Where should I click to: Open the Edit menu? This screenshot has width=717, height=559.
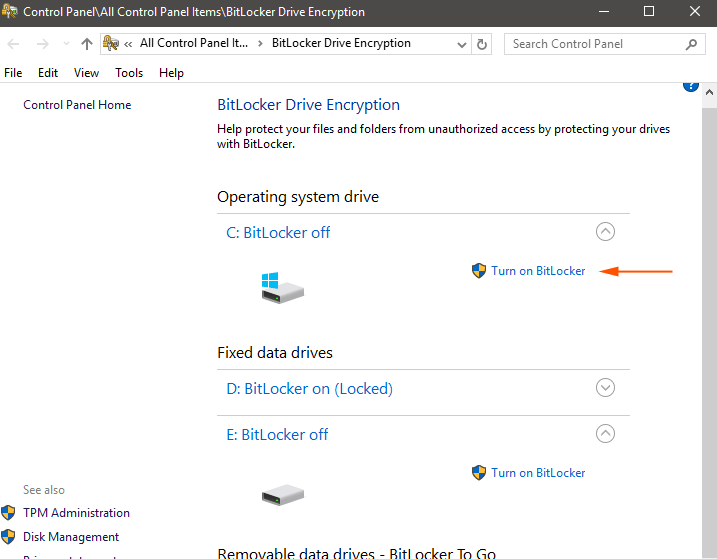tap(48, 73)
